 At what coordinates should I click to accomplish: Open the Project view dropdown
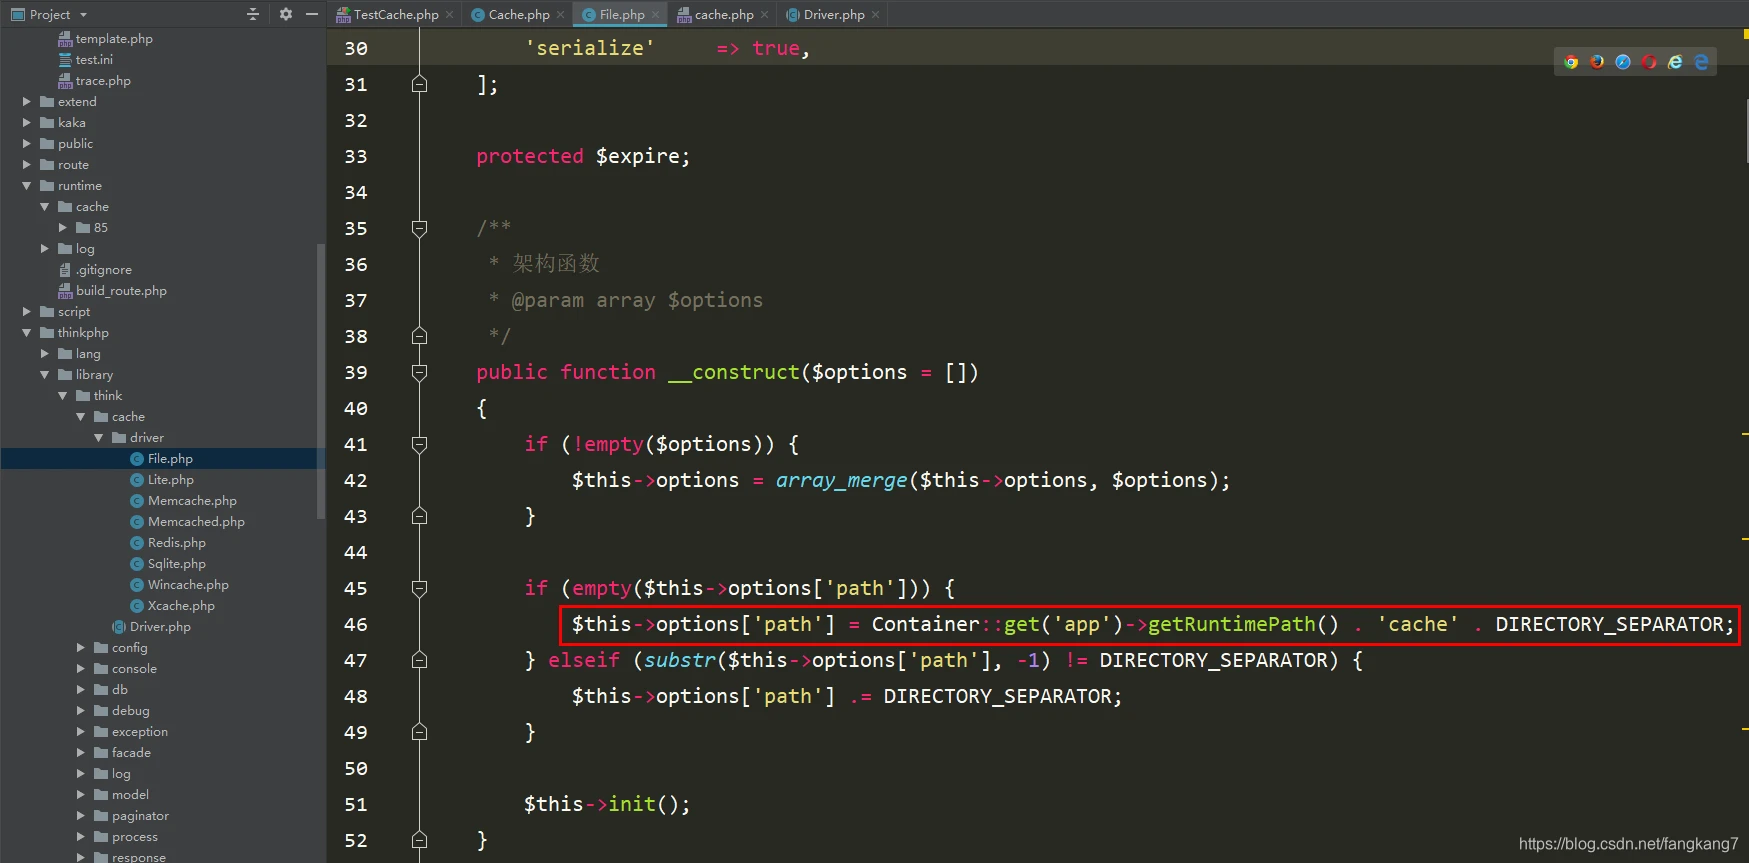[x=83, y=15]
